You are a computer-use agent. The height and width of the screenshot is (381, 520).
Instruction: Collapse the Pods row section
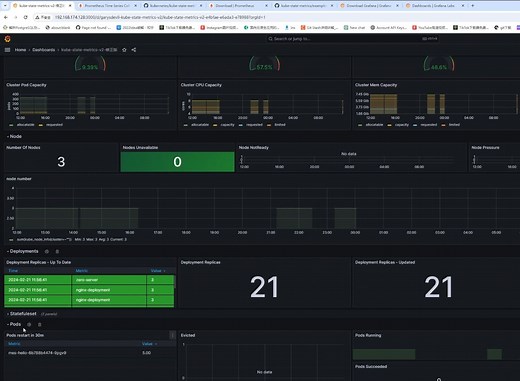(x=14, y=324)
